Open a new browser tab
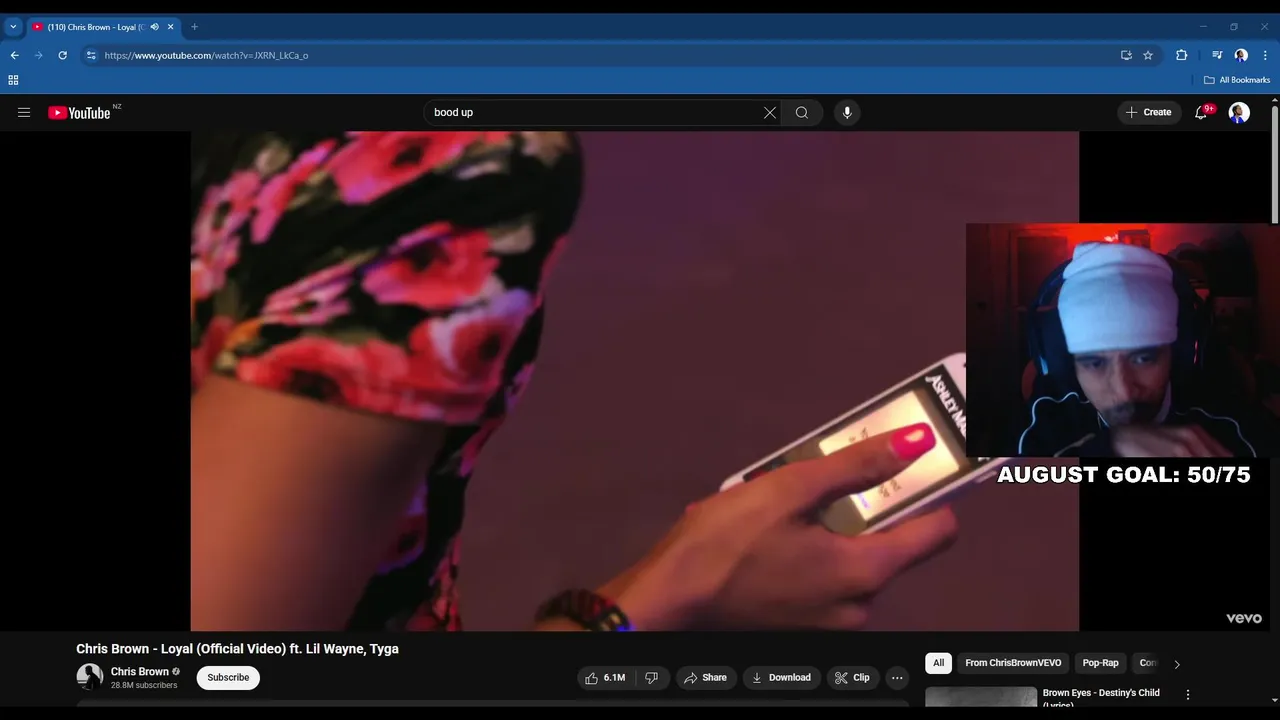This screenshot has width=1280, height=720. [x=194, y=27]
